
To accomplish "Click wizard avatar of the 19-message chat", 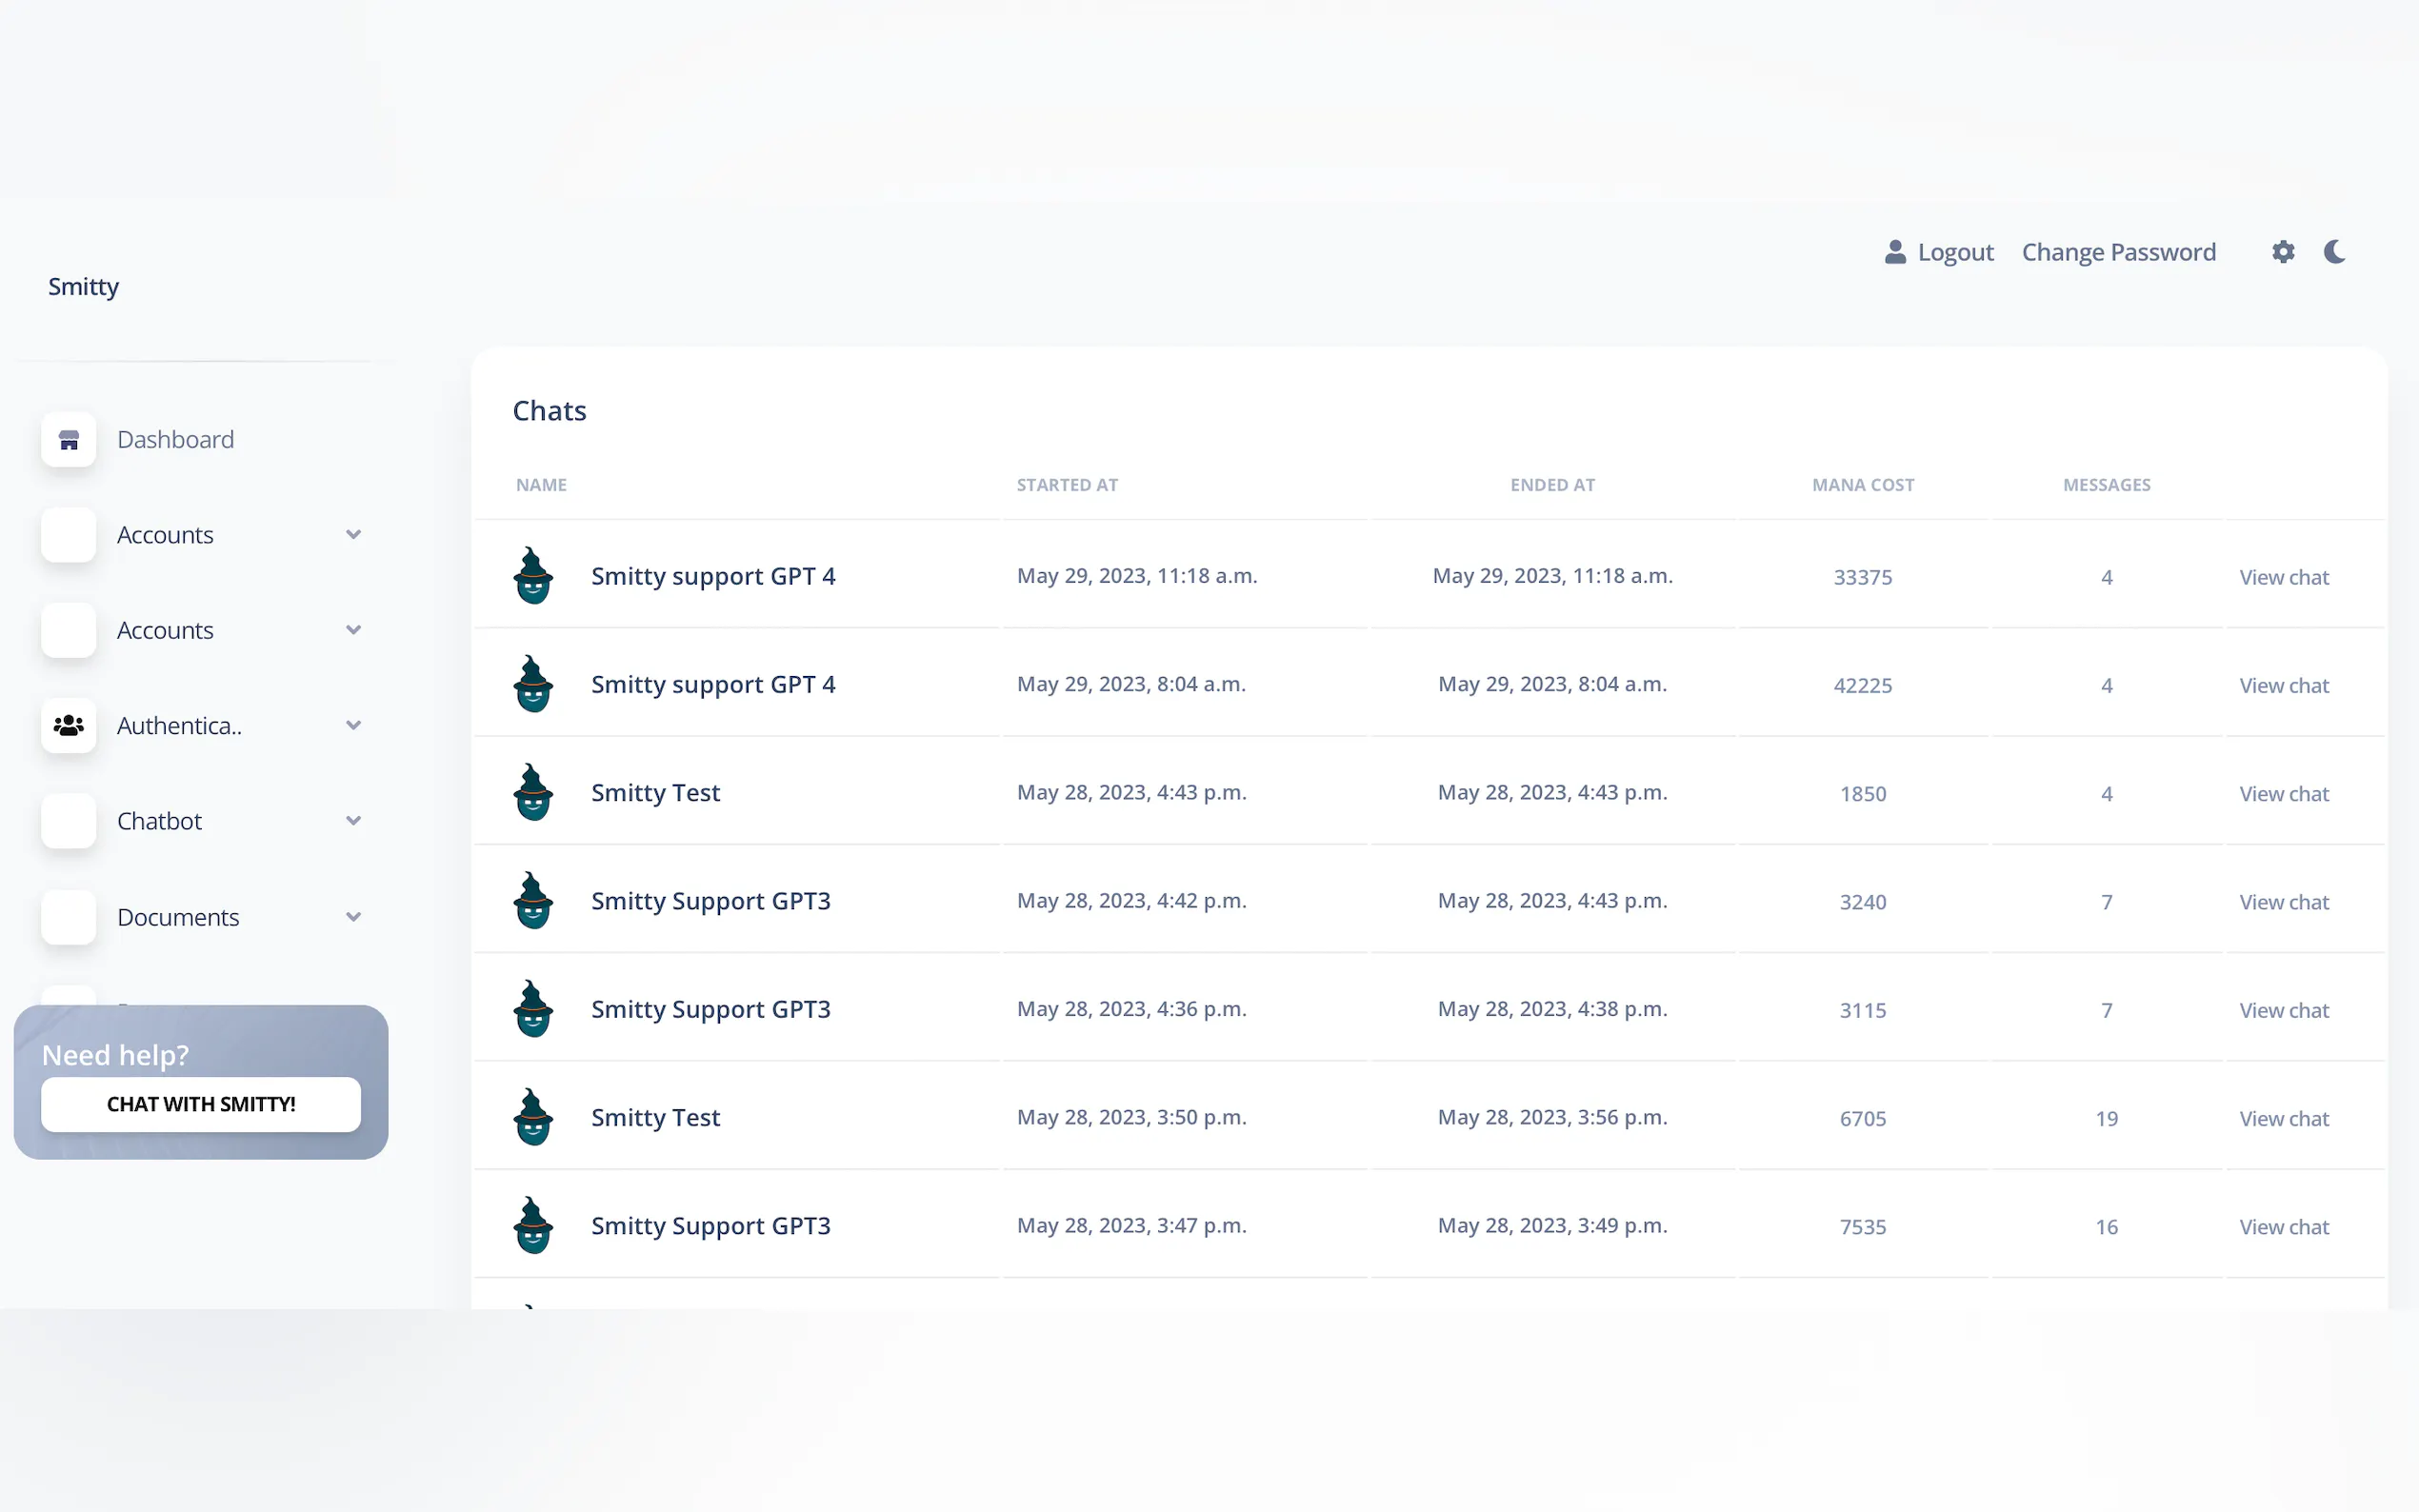I will click(x=533, y=1117).
